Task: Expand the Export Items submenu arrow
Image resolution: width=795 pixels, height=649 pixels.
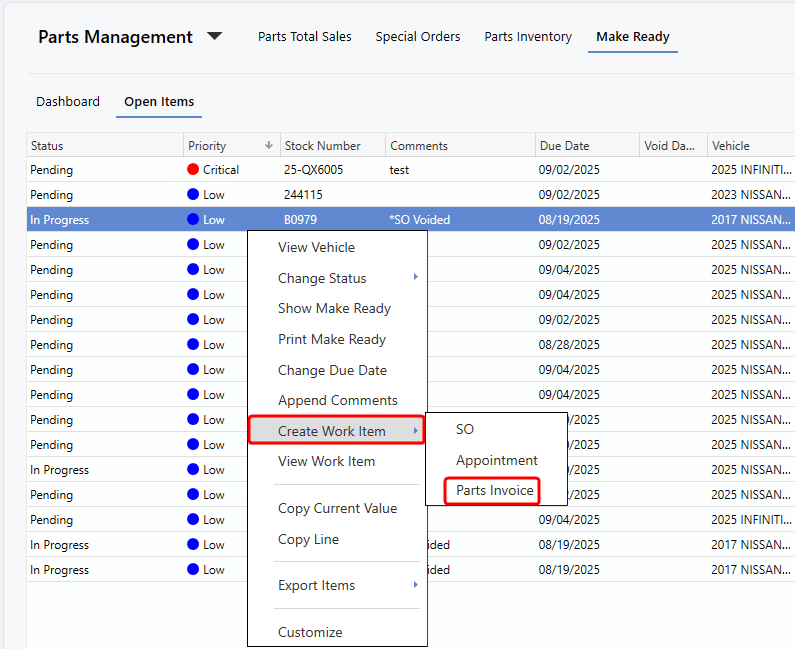Action: tap(415, 585)
